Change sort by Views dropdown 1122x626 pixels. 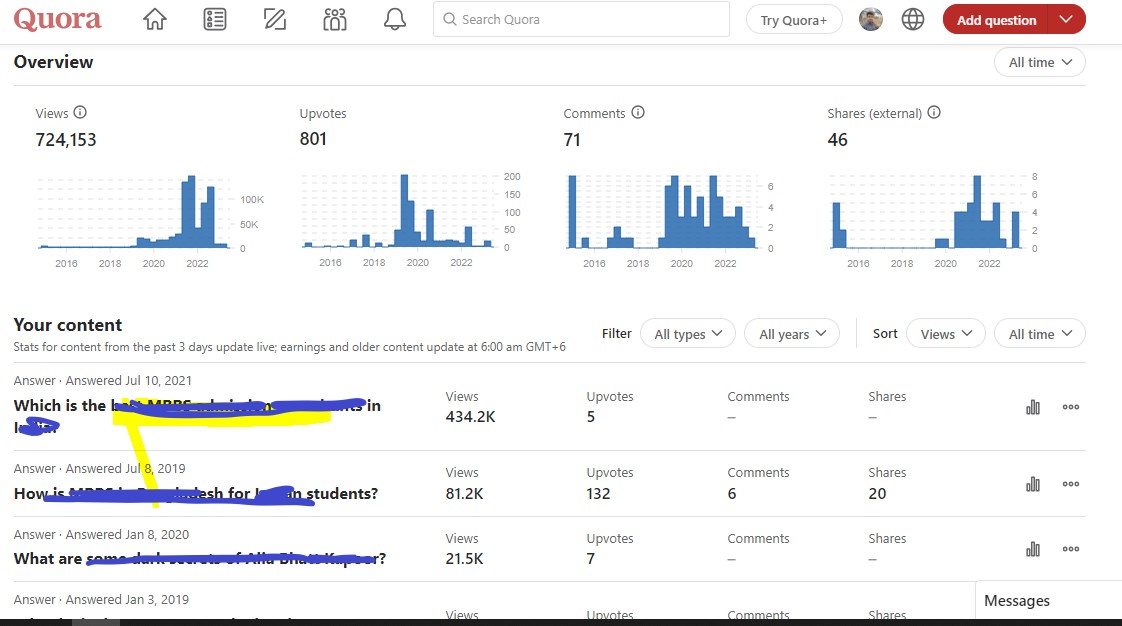[945, 334]
